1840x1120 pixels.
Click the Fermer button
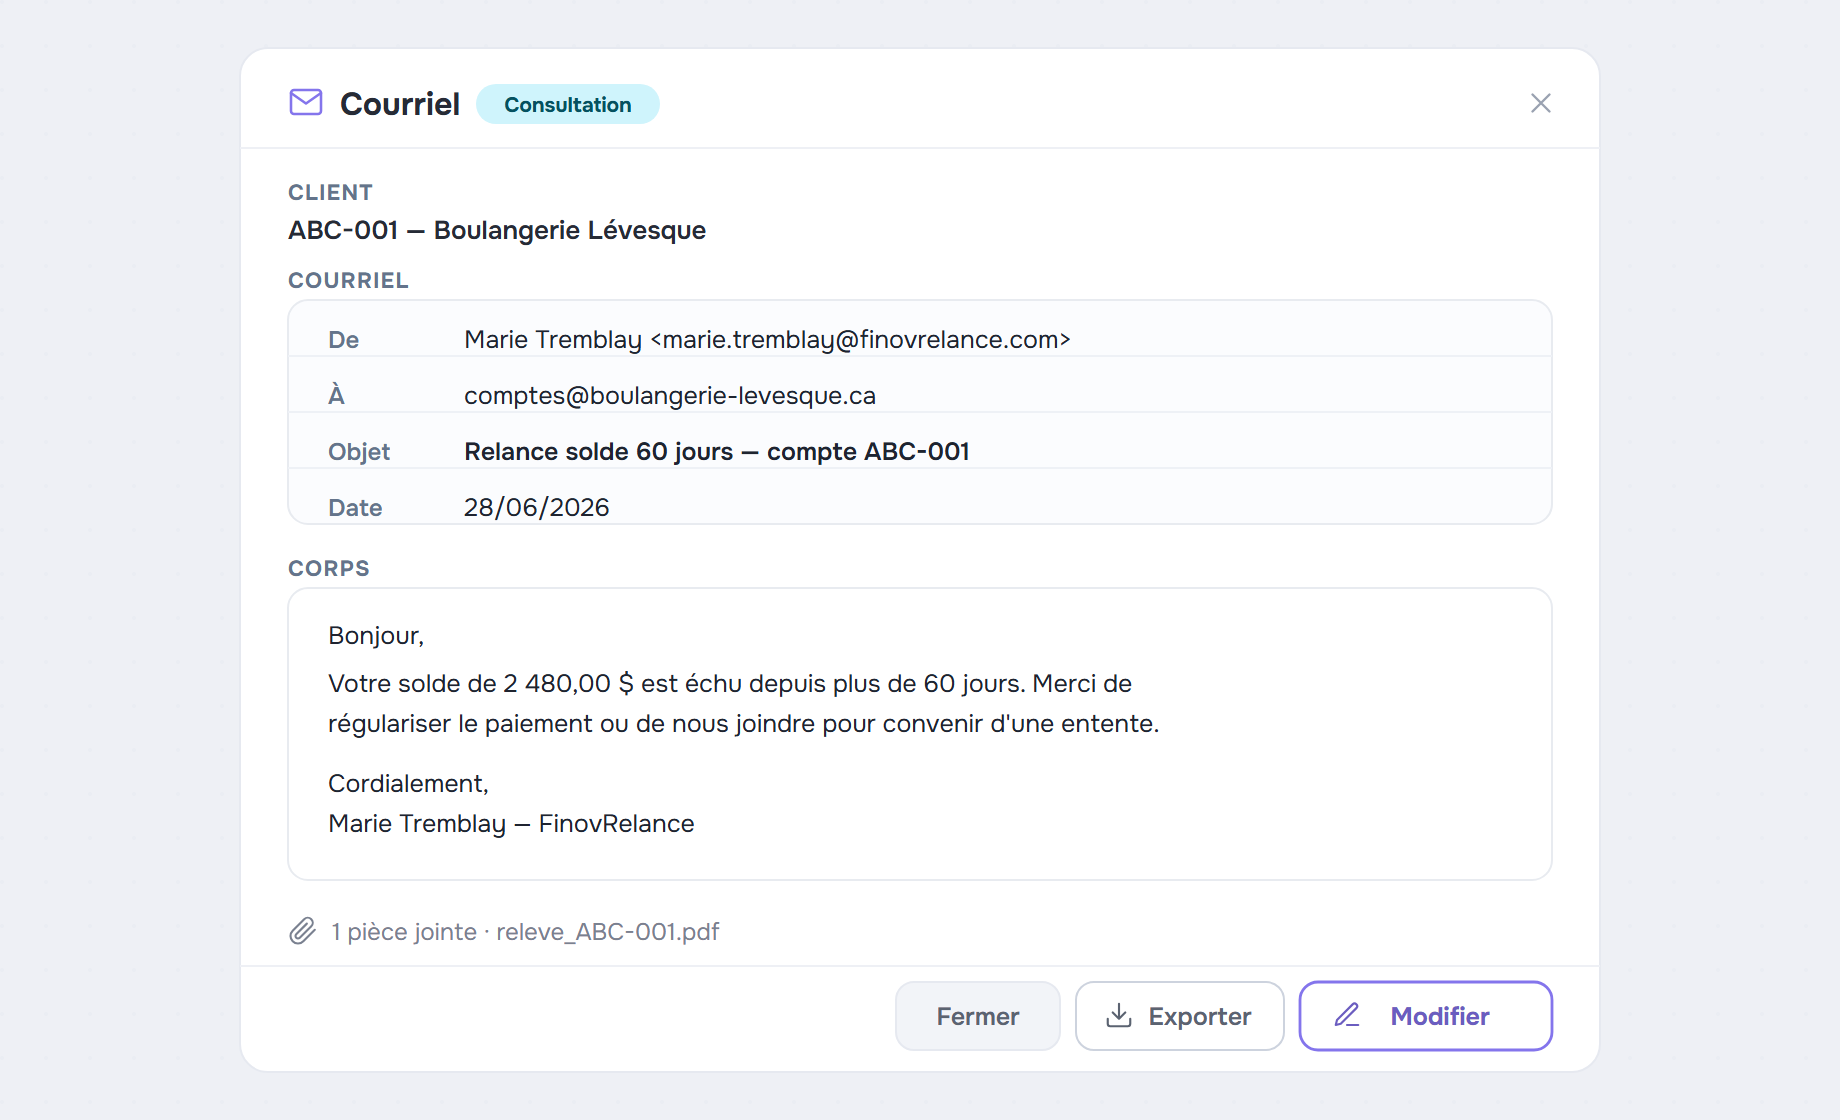978,1016
